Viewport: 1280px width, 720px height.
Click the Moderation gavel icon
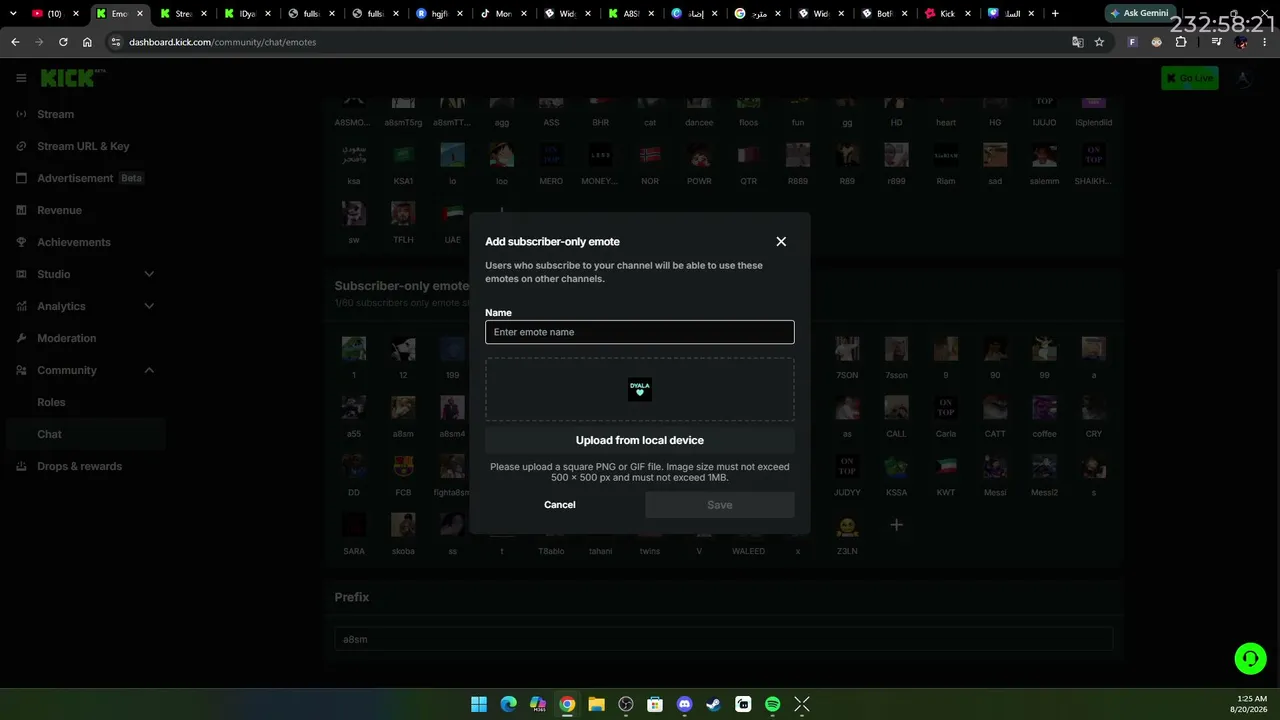pyautogui.click(x=21, y=338)
